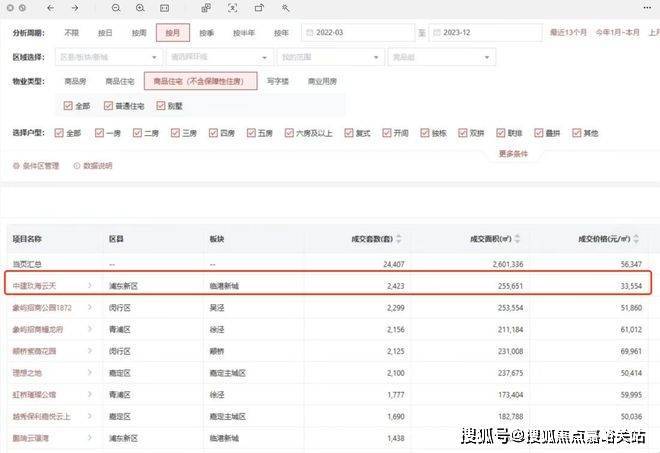Click the sort arrows on 成交价格 column

pos(634,239)
